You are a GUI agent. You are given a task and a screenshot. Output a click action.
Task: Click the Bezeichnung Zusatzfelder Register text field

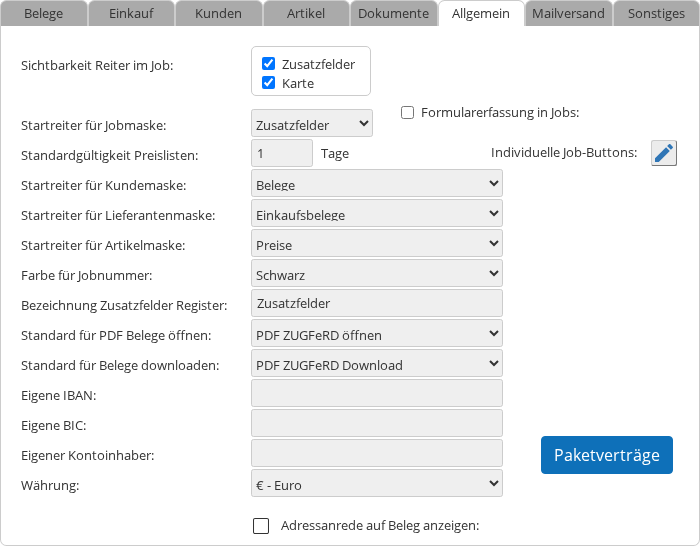[x=376, y=304]
